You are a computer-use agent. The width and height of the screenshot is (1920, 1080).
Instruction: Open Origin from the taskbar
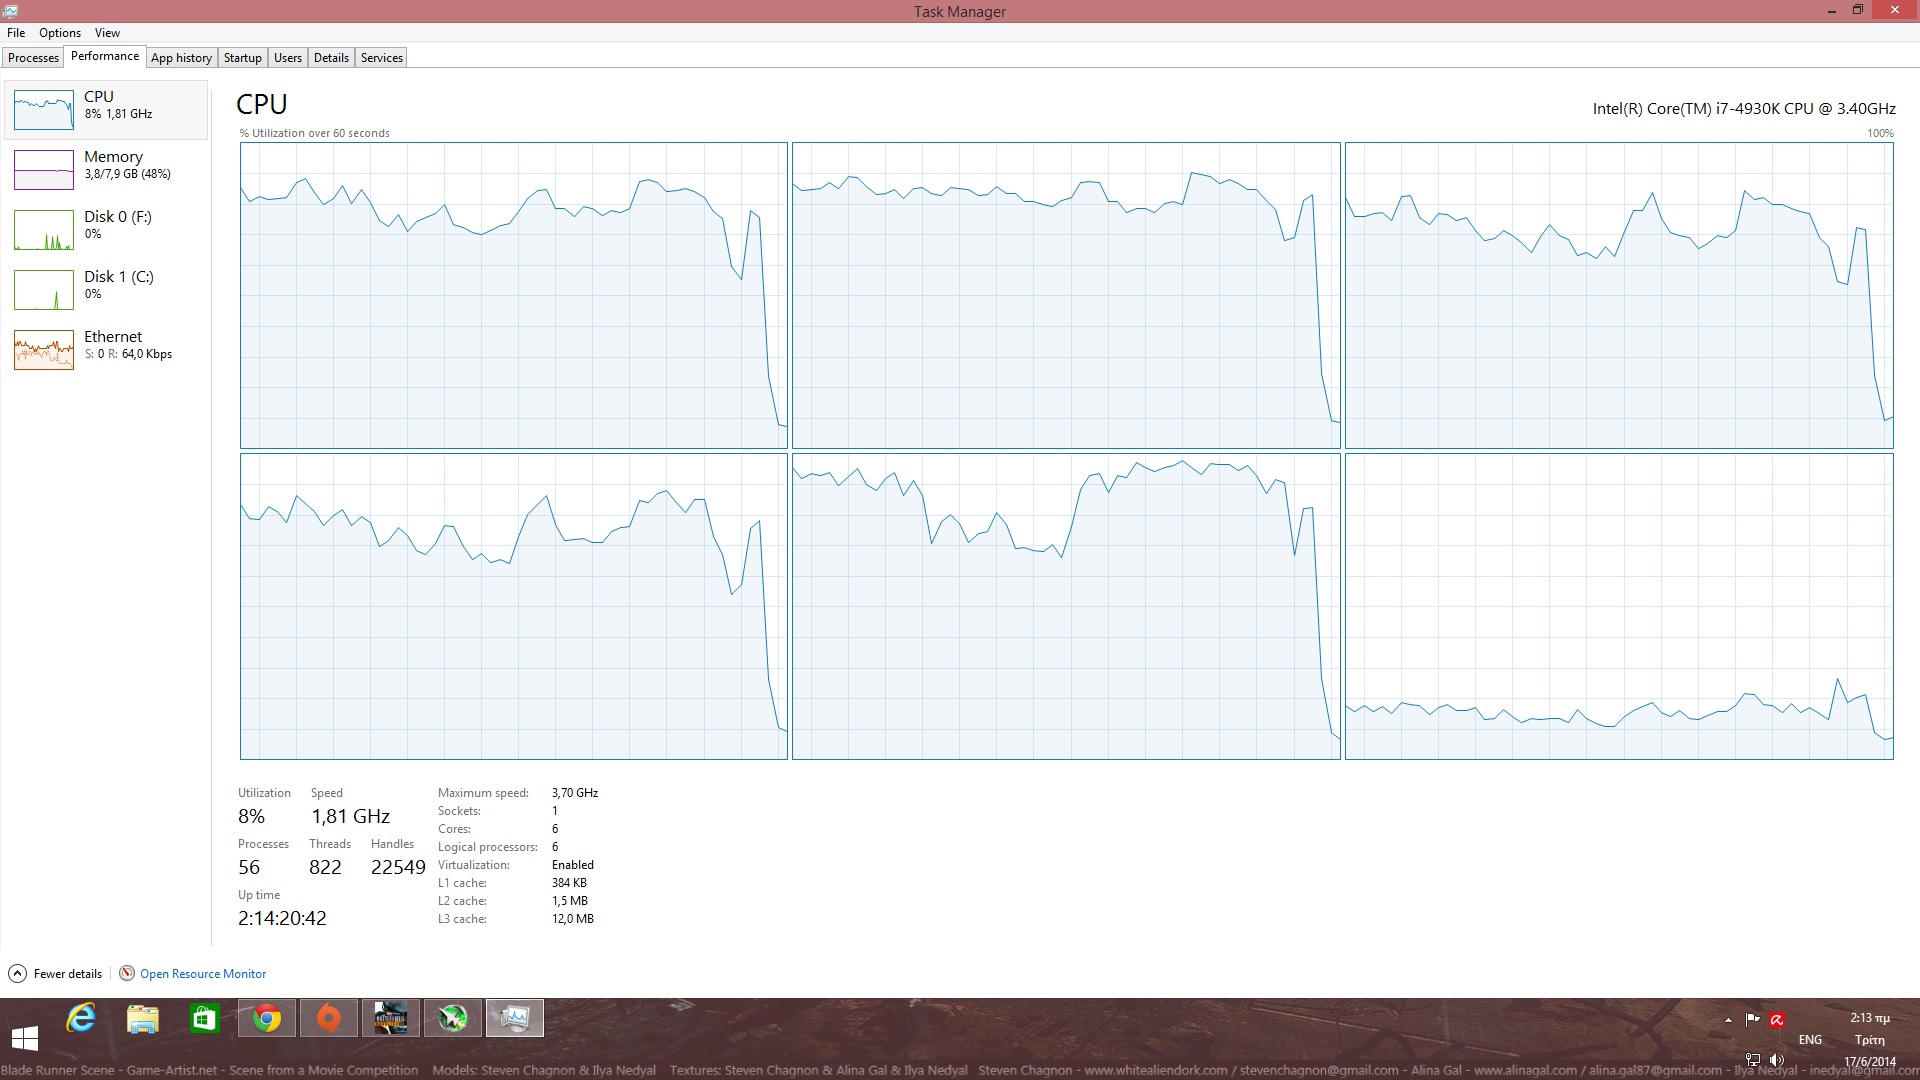coord(328,1019)
